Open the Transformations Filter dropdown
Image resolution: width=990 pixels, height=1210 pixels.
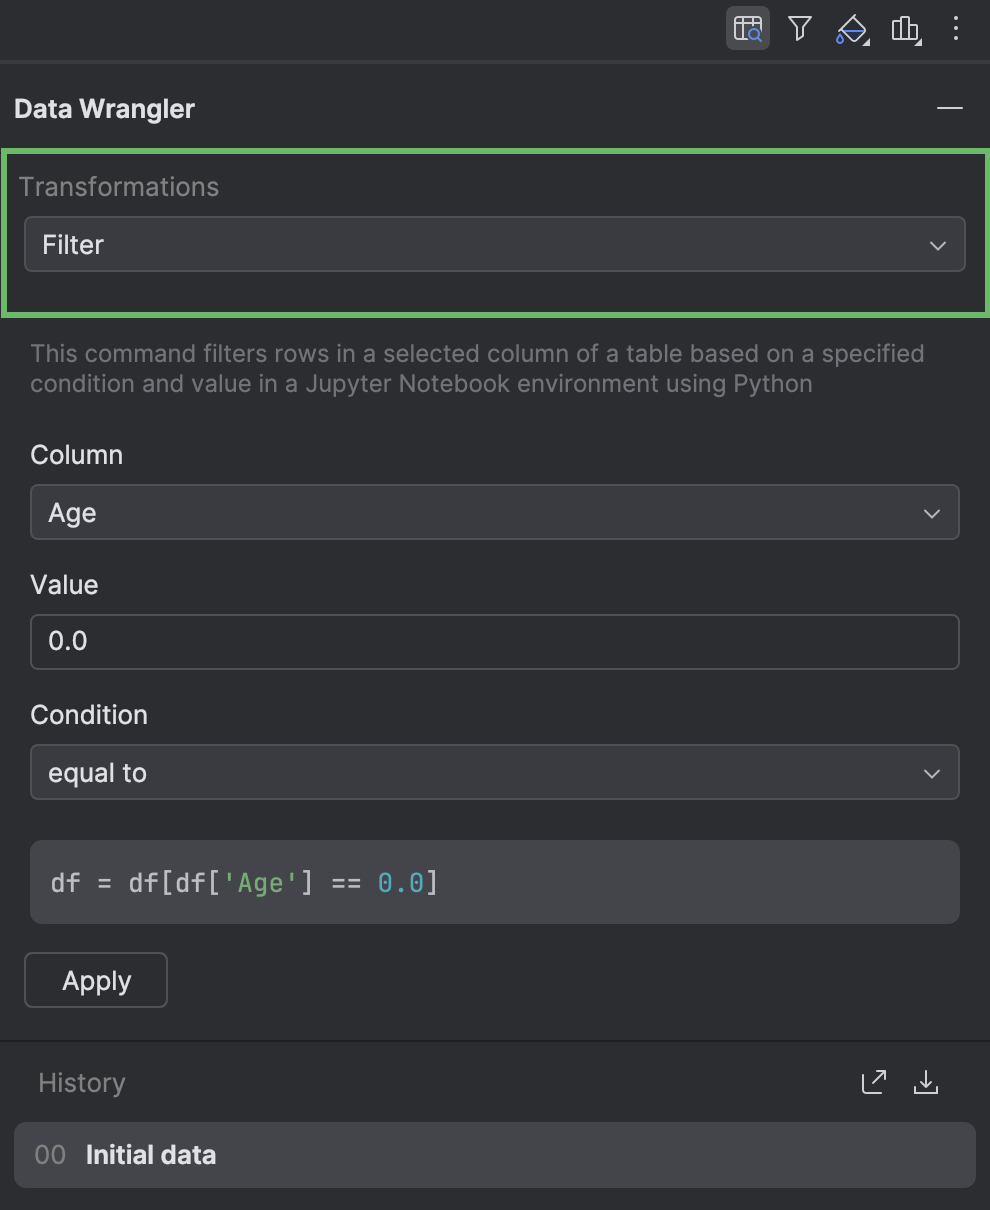point(495,244)
